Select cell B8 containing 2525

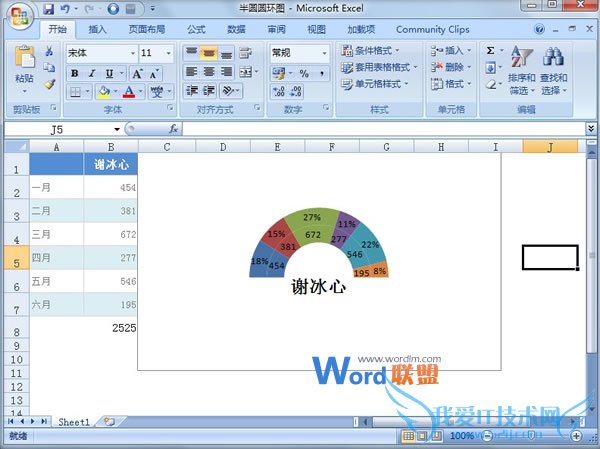tap(111, 328)
